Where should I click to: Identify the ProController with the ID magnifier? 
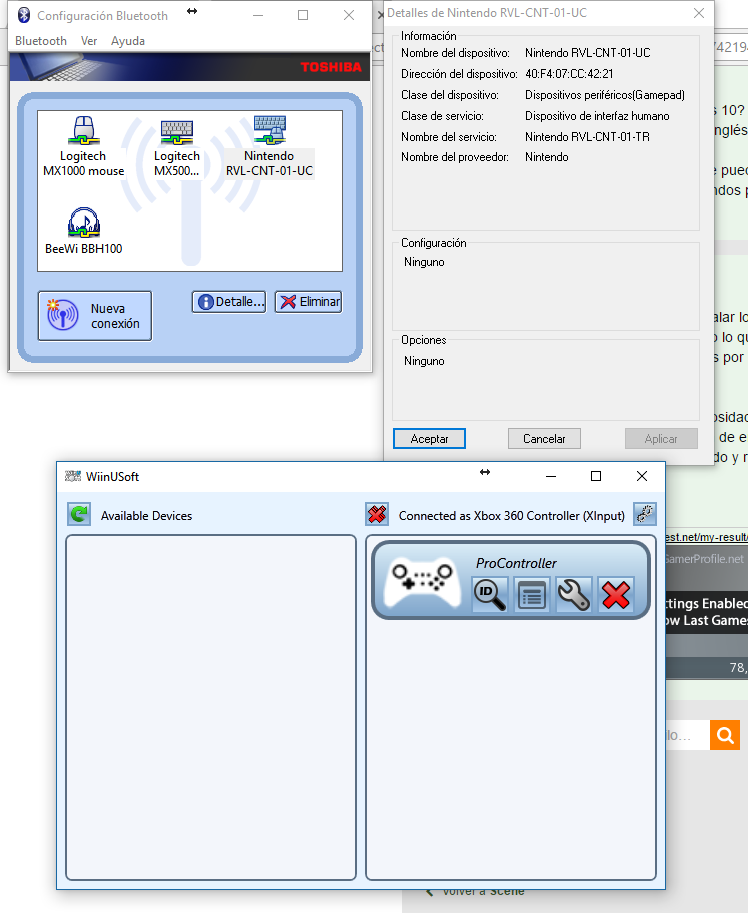(490, 594)
